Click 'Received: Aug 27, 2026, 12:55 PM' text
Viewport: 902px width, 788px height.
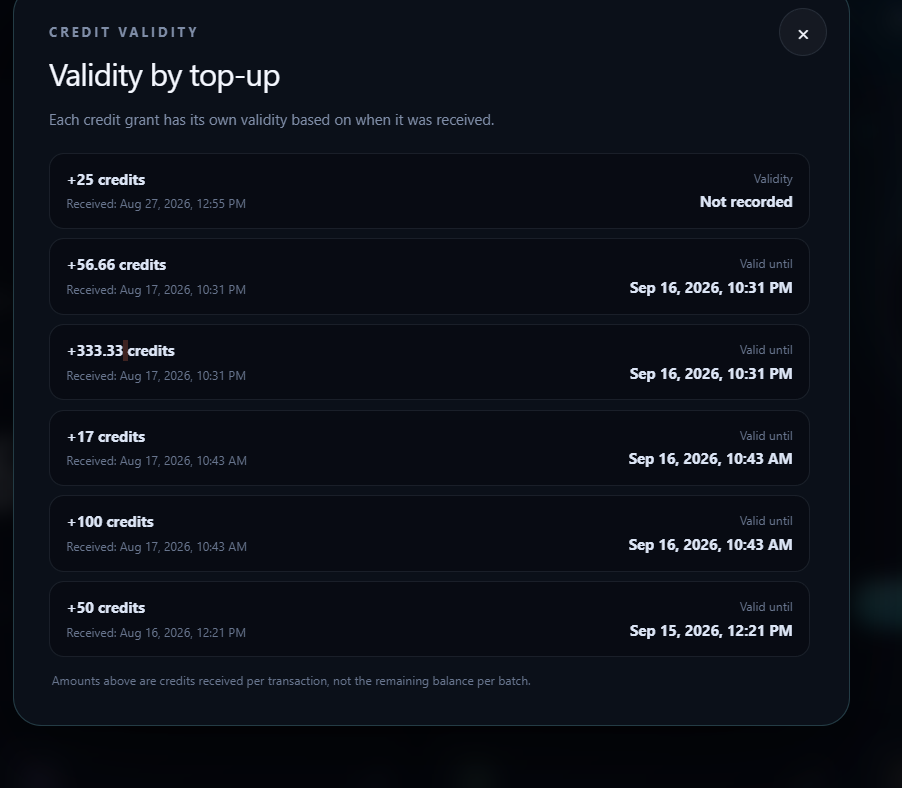click(x=156, y=204)
